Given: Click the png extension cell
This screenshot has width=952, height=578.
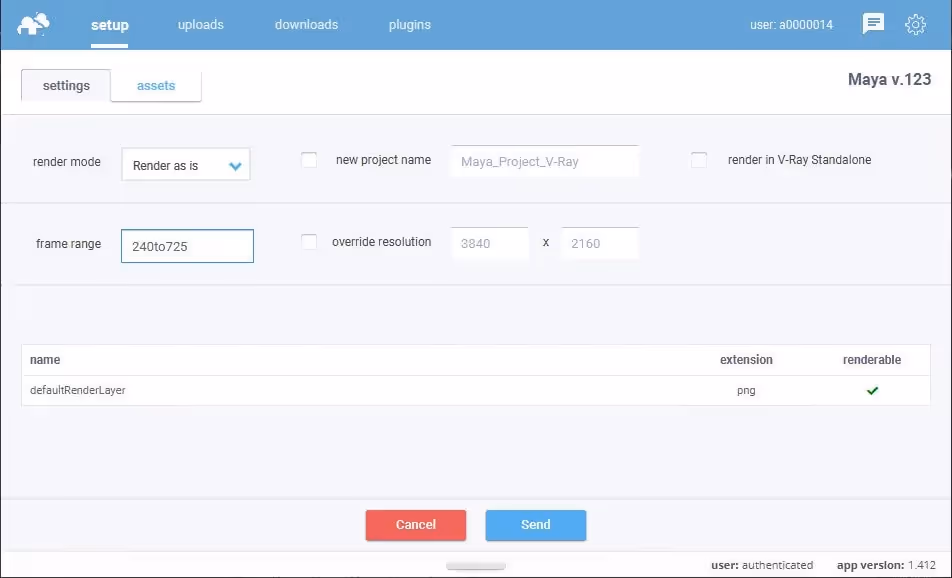Looking at the screenshot, I should tap(746, 390).
